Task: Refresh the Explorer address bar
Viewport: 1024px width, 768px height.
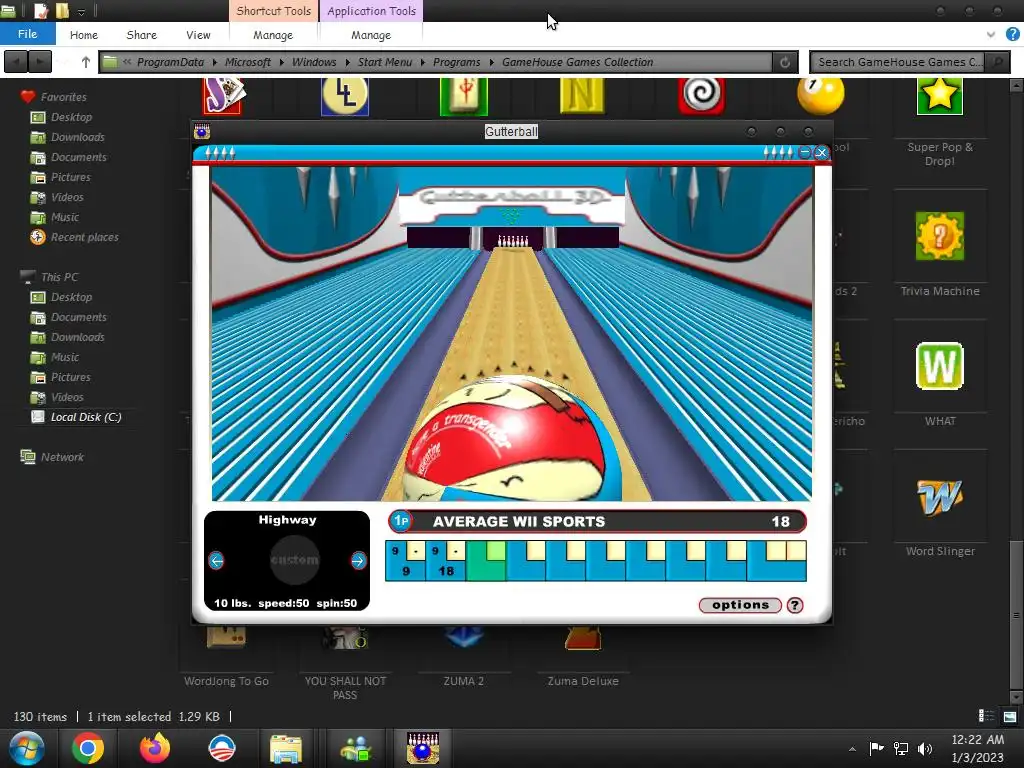Action: tap(784, 62)
